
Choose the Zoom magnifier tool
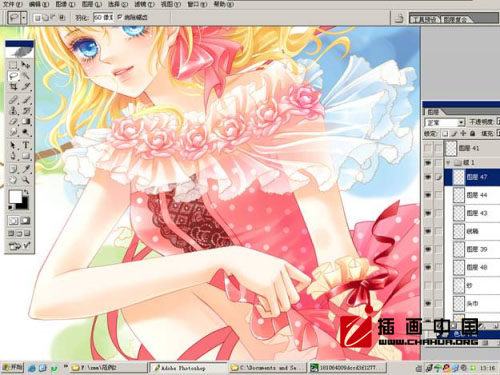tap(26, 180)
